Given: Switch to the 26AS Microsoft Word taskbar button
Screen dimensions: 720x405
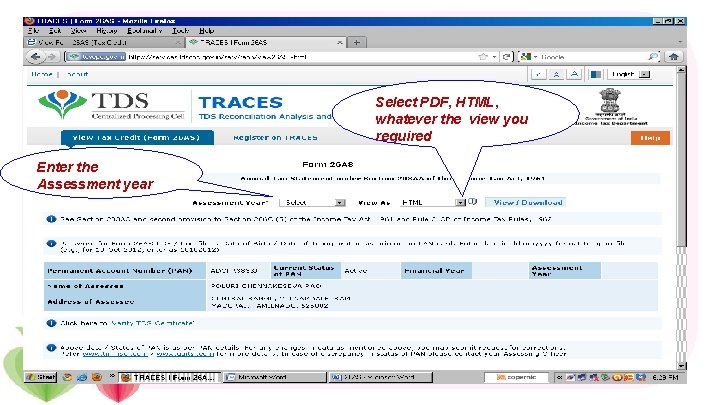Looking at the screenshot, I should coord(381,377).
